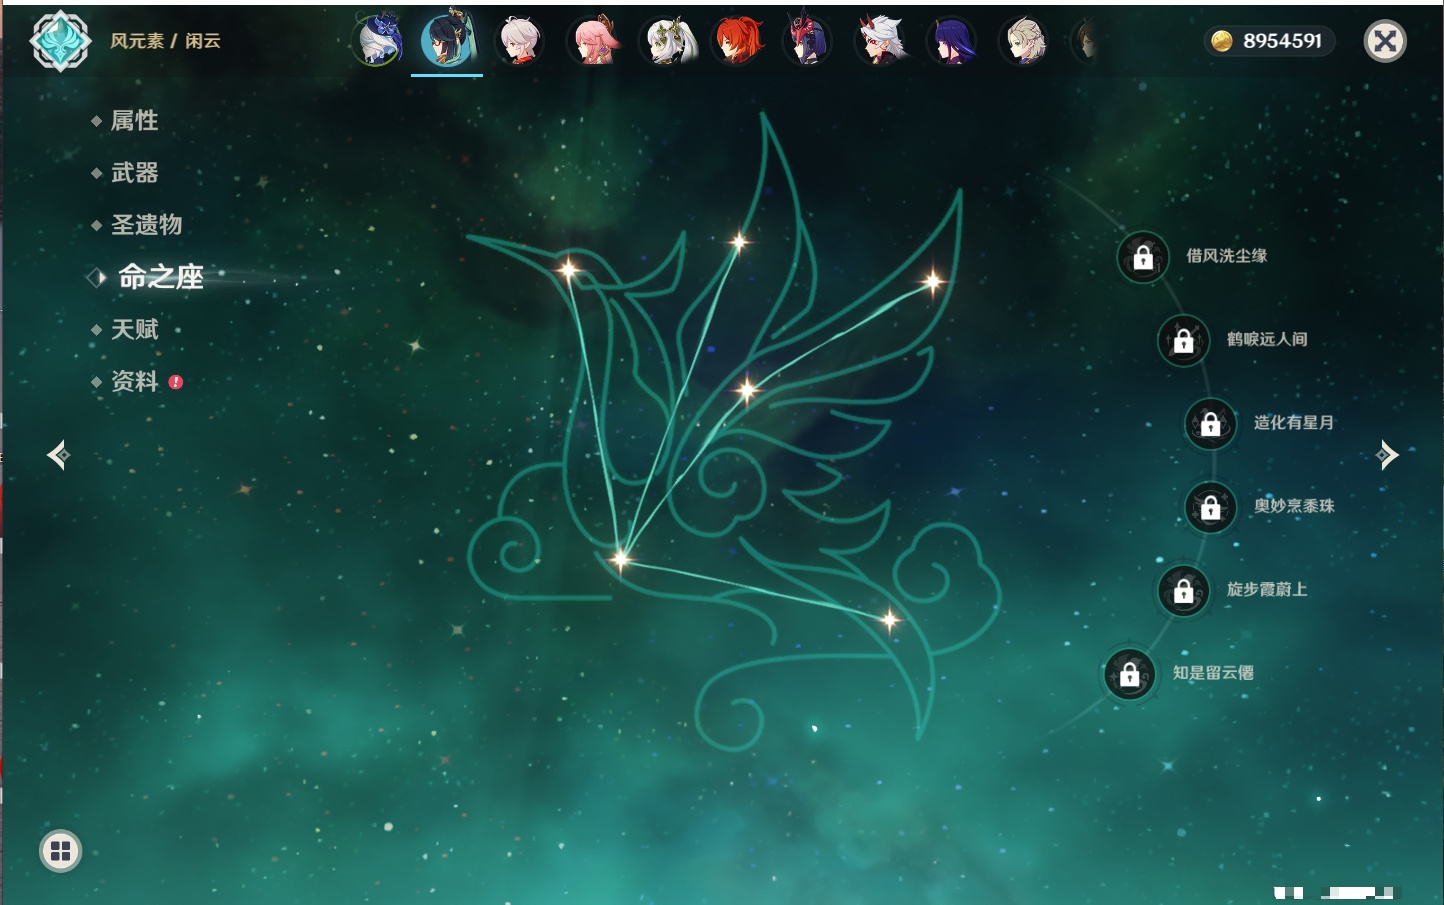Select the highlighted Xianyun avatar
The height and width of the screenshot is (905, 1444).
(447, 41)
